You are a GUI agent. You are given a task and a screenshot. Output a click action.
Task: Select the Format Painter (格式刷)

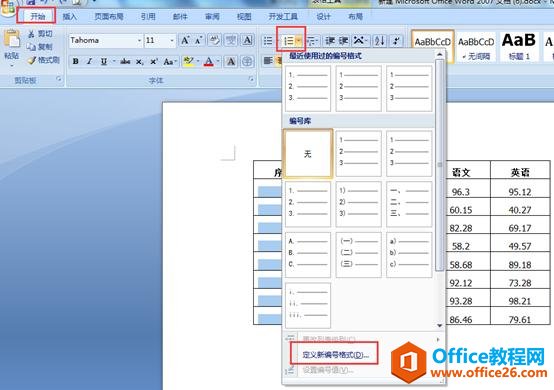[44, 60]
